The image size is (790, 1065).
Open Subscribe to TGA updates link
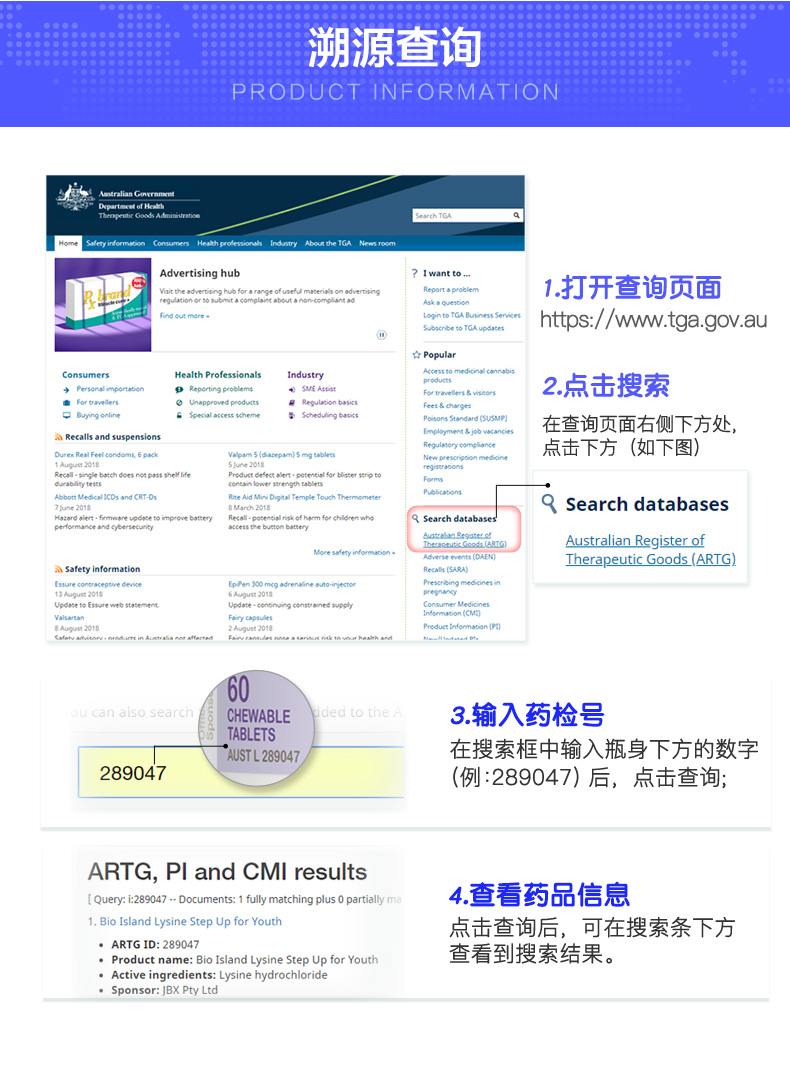[464, 328]
